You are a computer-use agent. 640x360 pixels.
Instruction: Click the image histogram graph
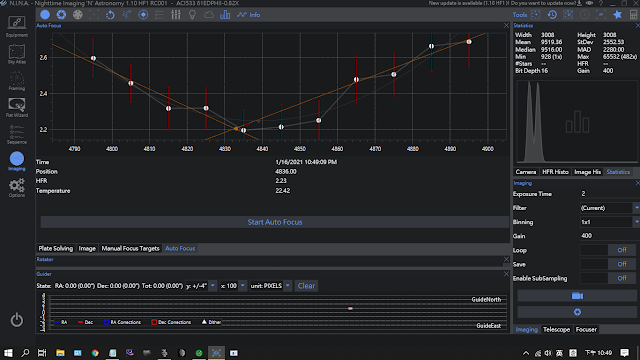coord(576,122)
